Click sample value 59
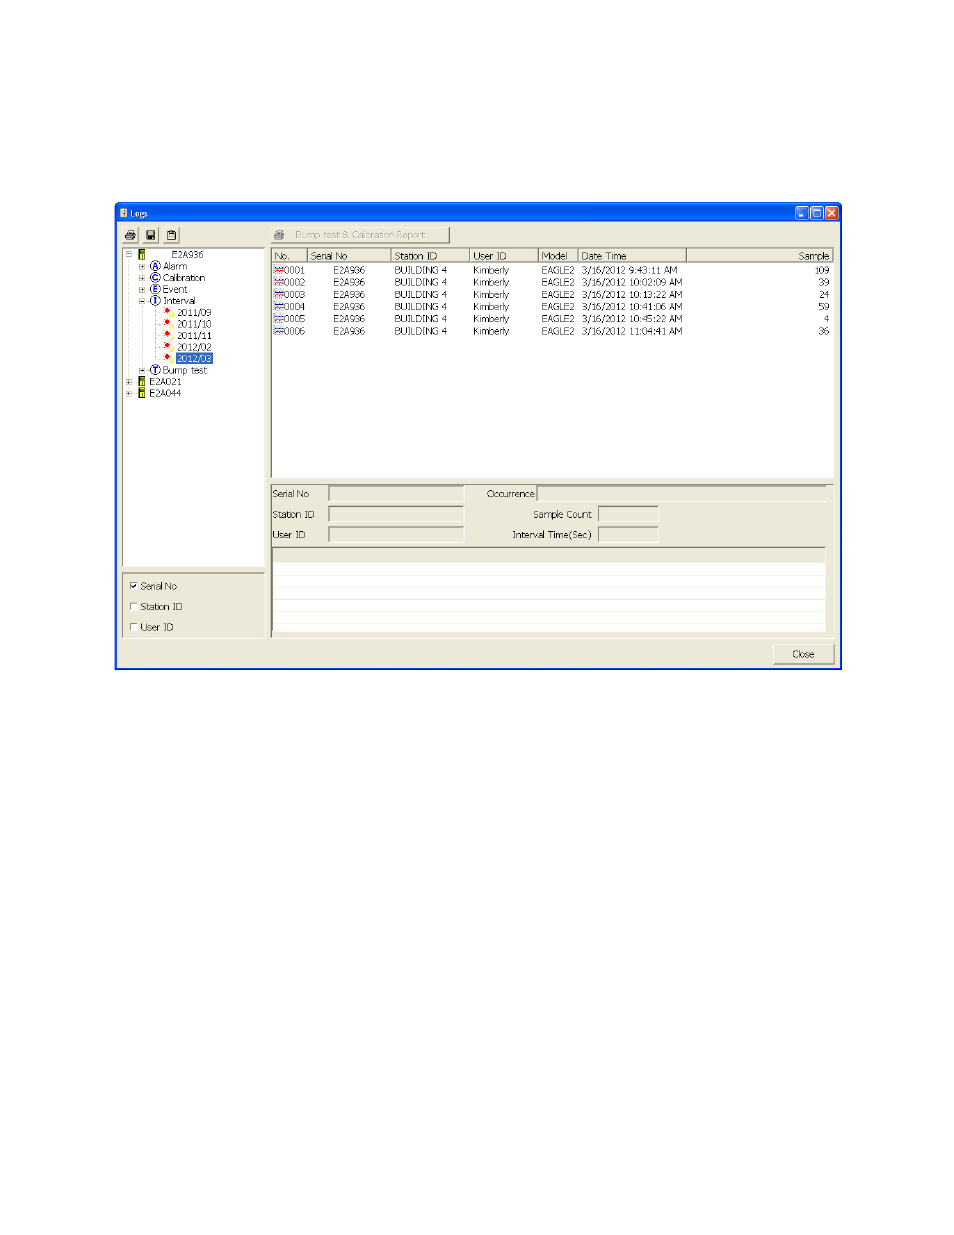This screenshot has height=1235, width=954. 824,306
